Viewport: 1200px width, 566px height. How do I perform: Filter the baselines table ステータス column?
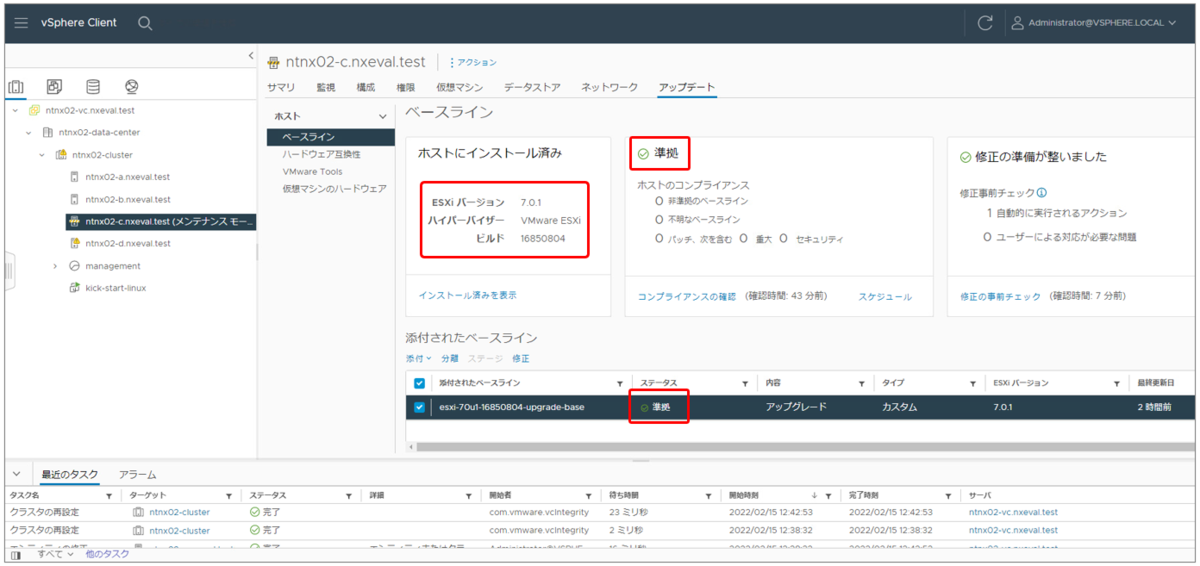point(745,384)
